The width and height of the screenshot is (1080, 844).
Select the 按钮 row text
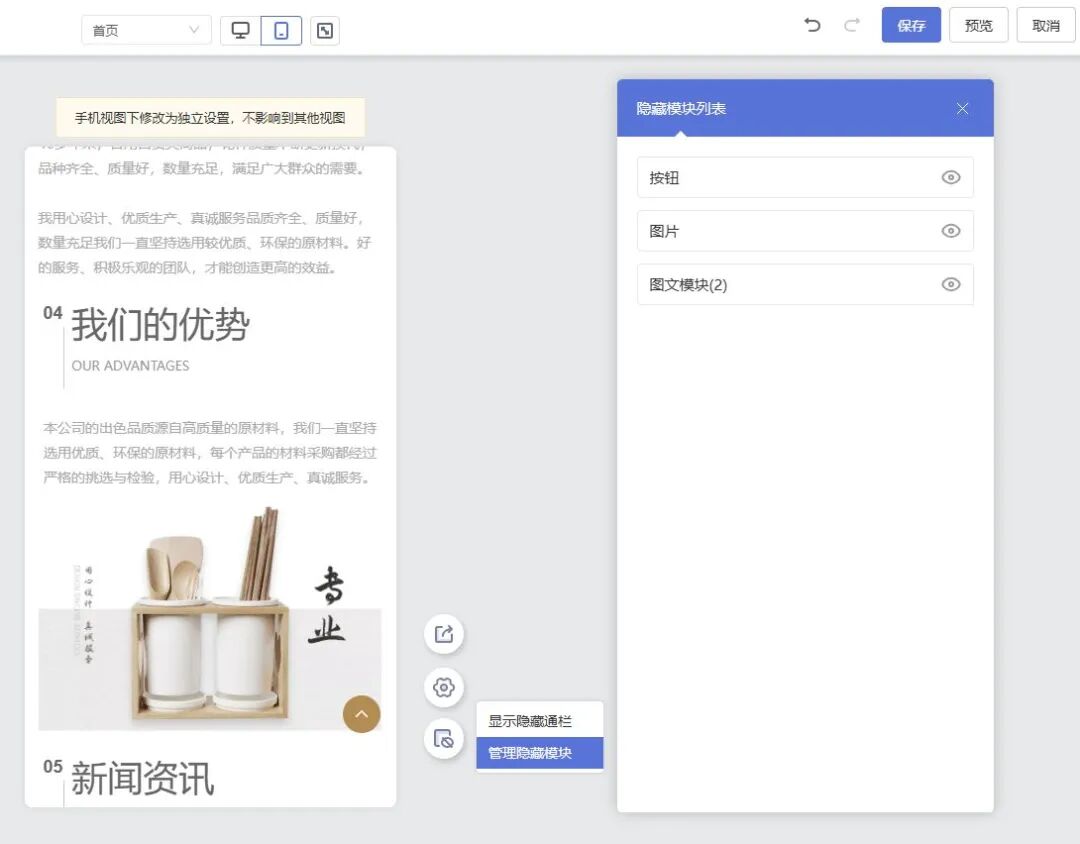point(664,178)
